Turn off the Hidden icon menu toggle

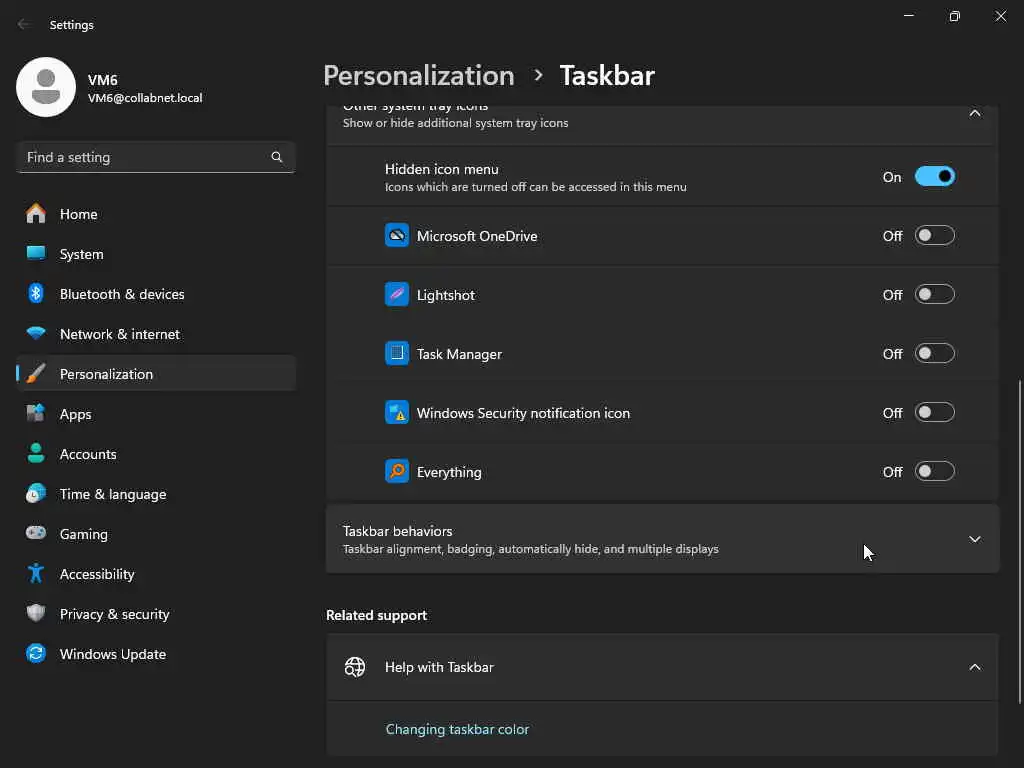[934, 177]
